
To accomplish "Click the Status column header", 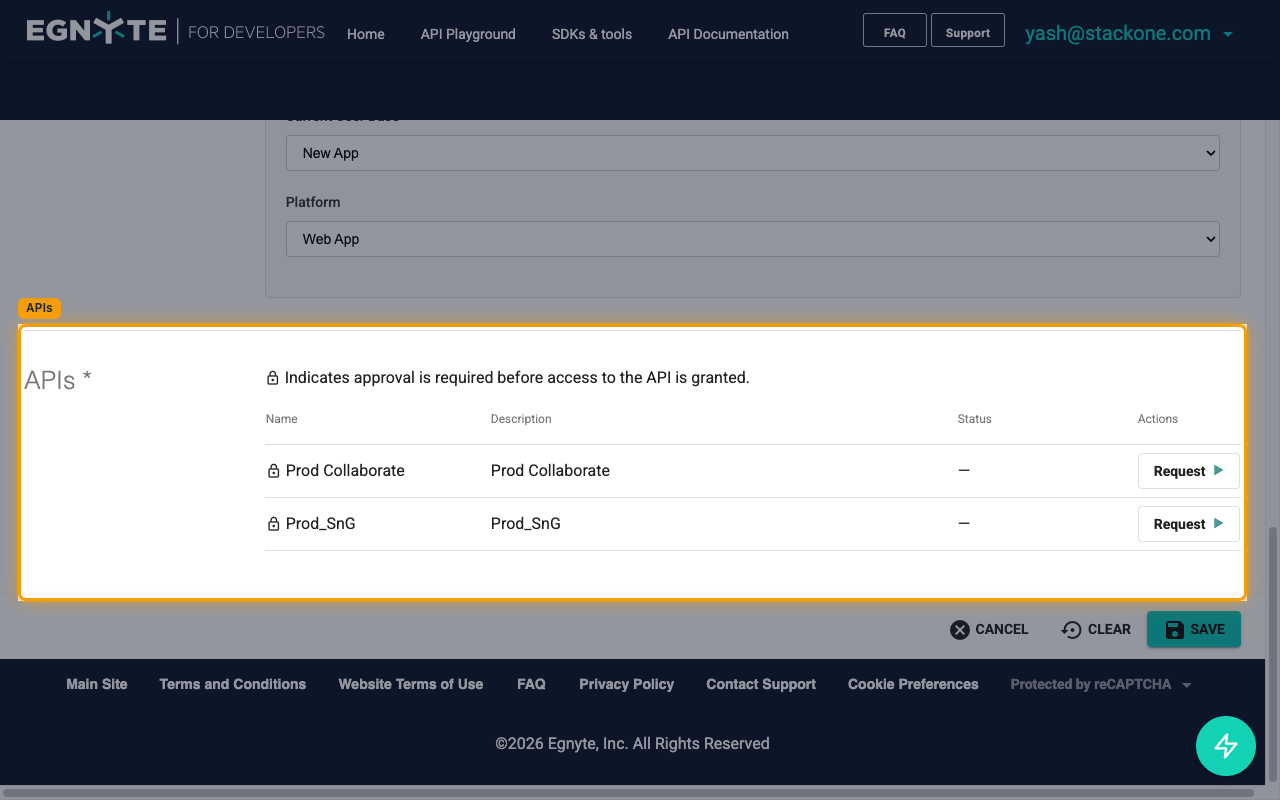I will coord(975,419).
